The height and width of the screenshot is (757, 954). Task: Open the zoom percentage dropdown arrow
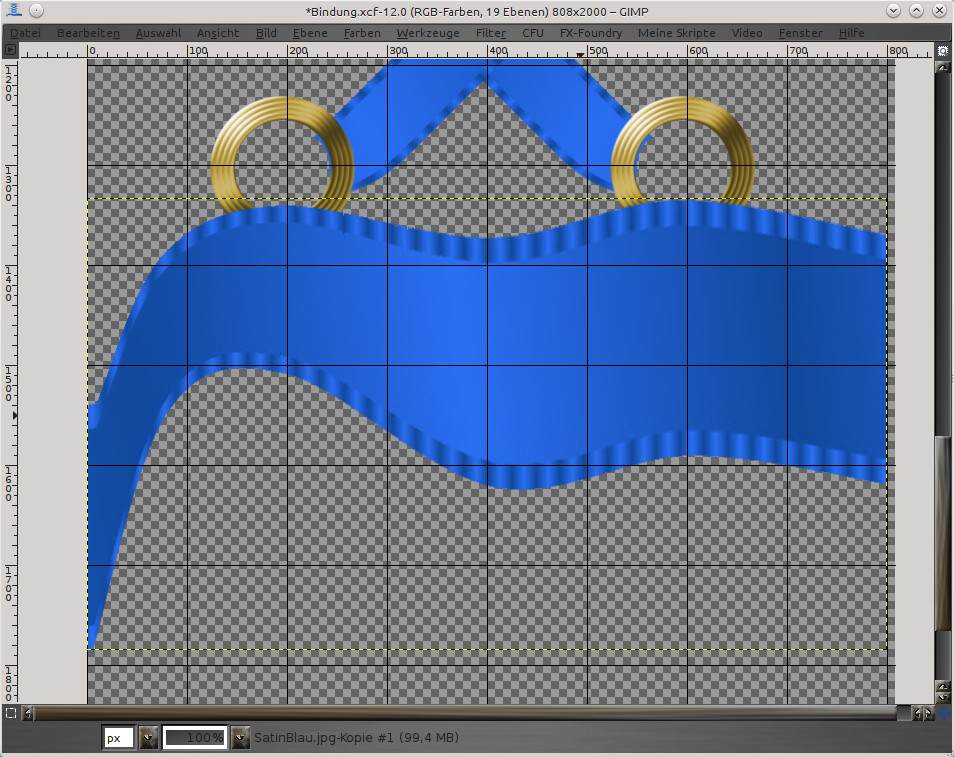240,738
